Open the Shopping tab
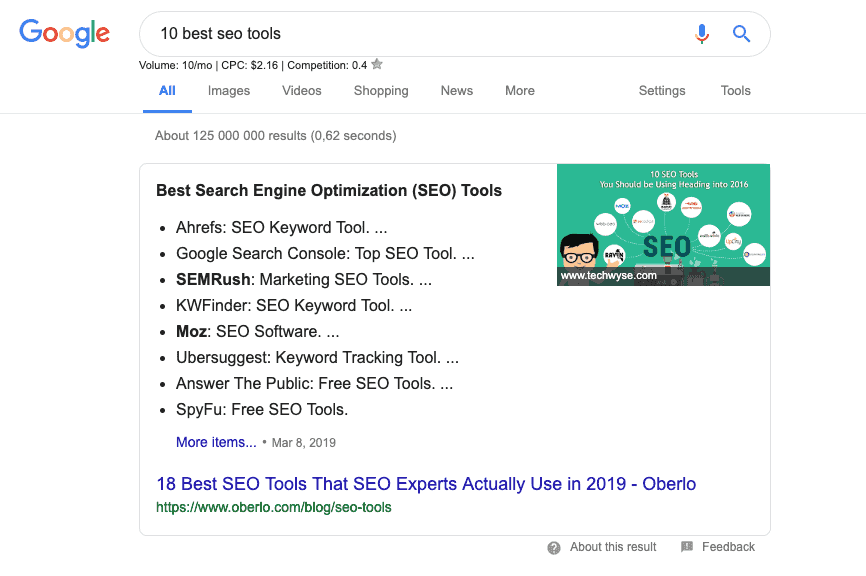 click(381, 91)
